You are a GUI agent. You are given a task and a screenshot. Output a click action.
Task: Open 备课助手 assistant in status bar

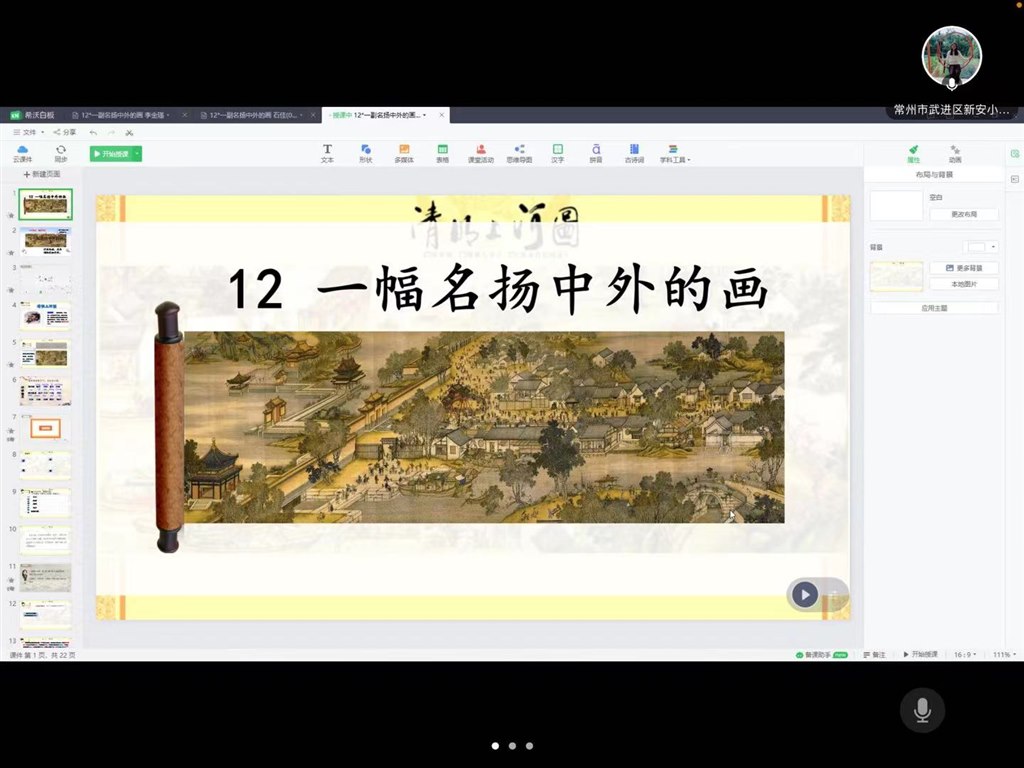coord(822,654)
